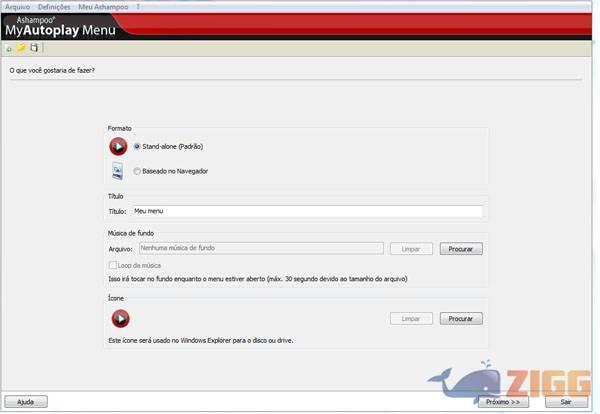Image resolution: width=600 pixels, height=414 pixels.
Task: Select the Stand-alone (Padrão) radio button
Action: (x=137, y=147)
